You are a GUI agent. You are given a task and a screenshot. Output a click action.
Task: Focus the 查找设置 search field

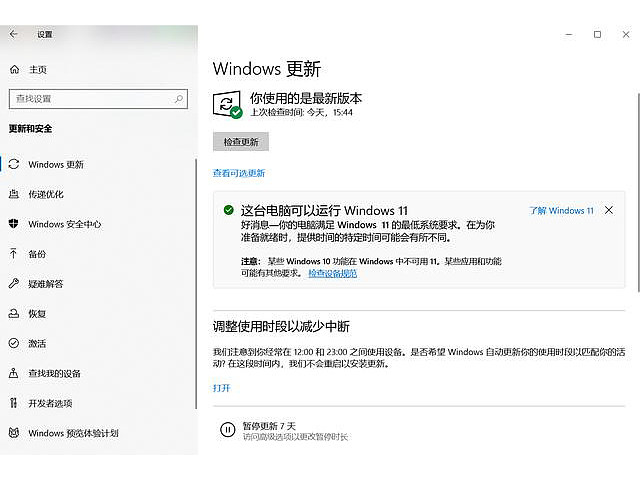tap(98, 99)
